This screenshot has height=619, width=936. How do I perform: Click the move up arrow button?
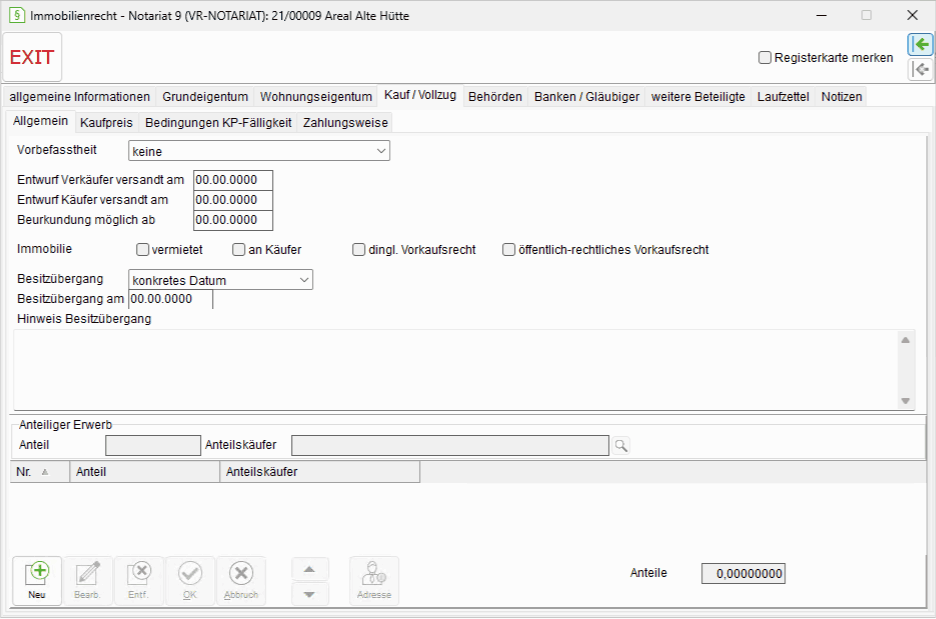pyautogui.click(x=309, y=569)
